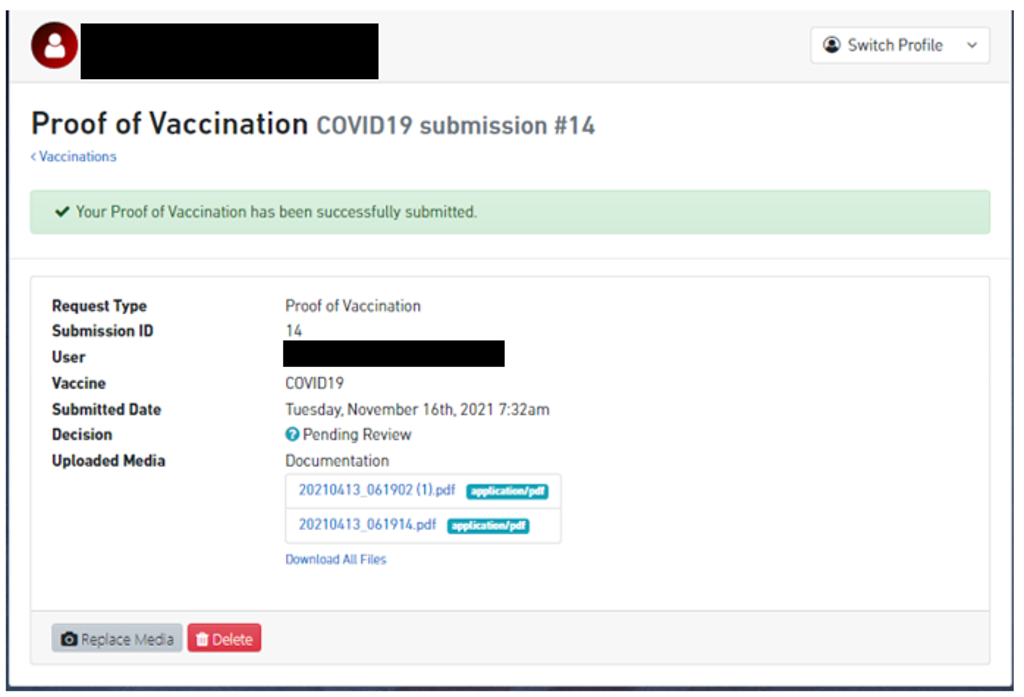Expand the Switch Profile chevron arrow

pyautogui.click(x=970, y=45)
